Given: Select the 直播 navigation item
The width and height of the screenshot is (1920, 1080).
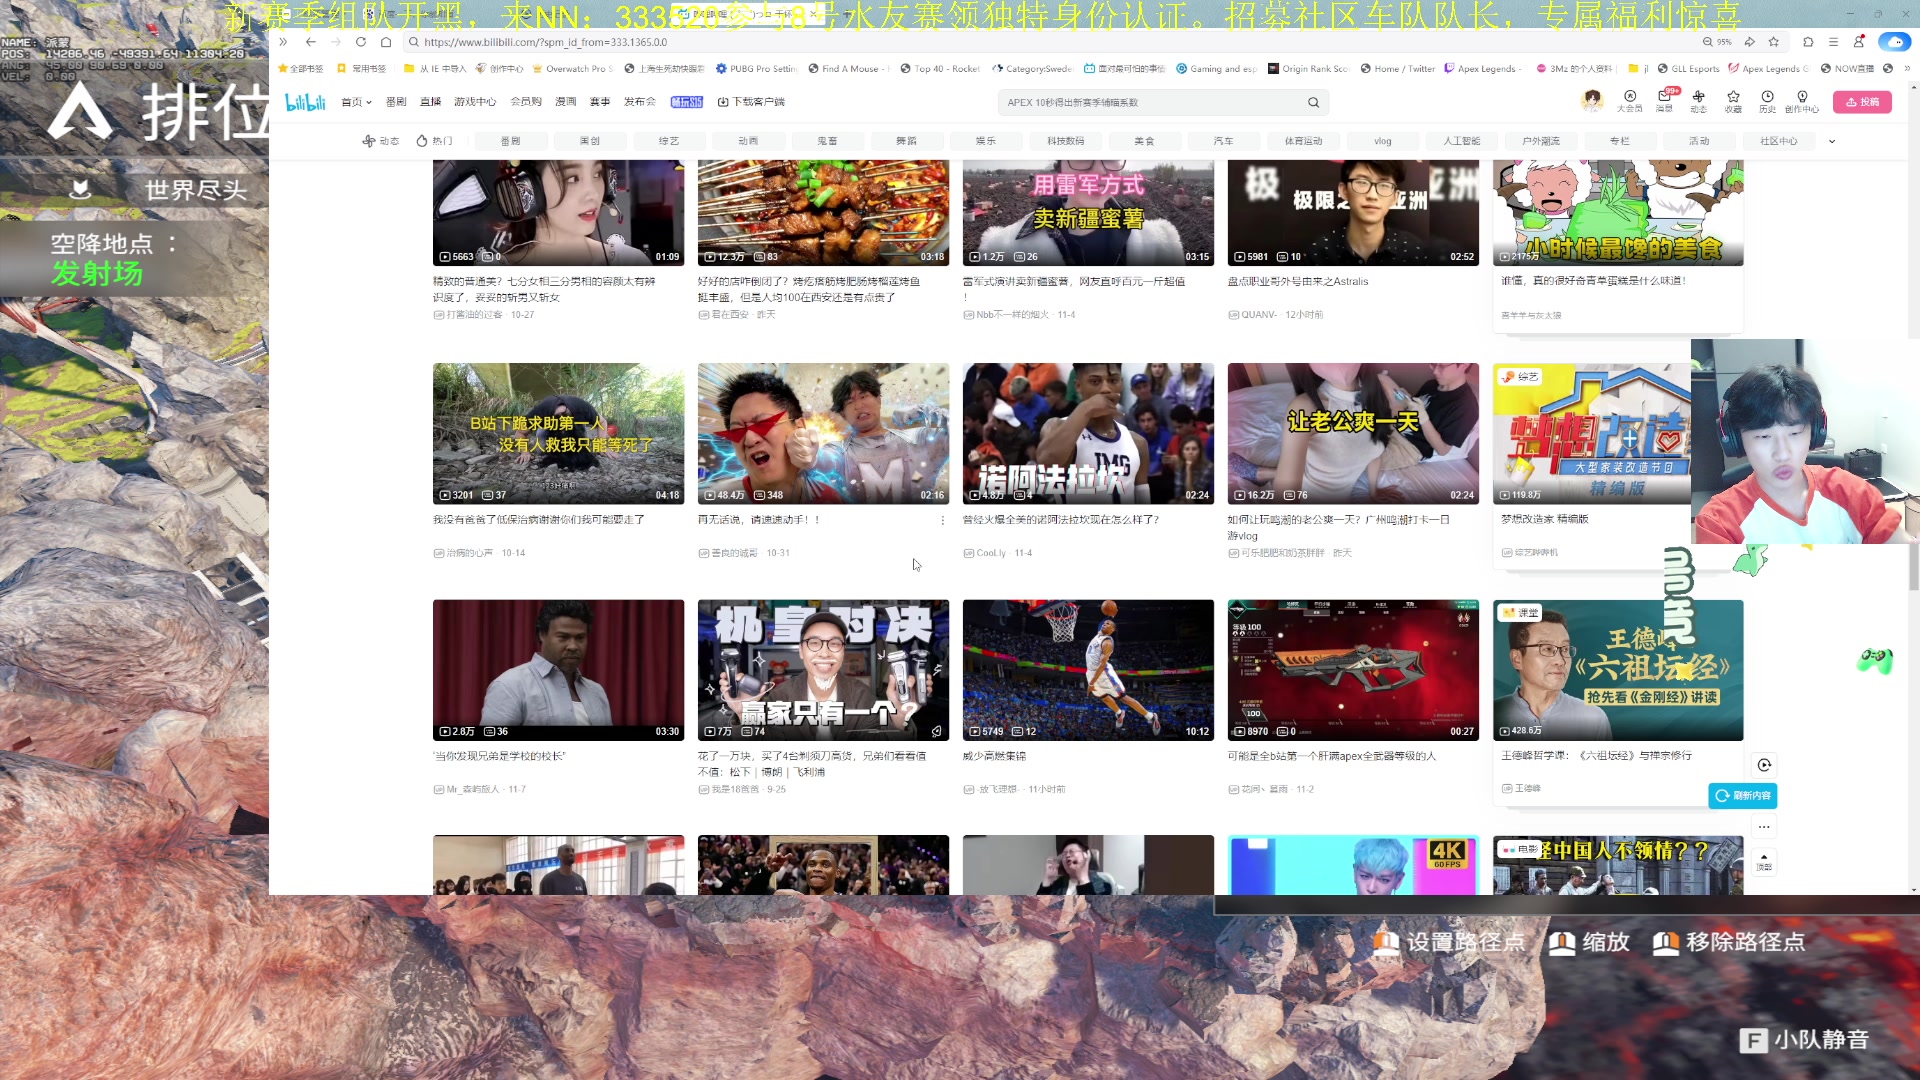Looking at the screenshot, I should coord(430,102).
